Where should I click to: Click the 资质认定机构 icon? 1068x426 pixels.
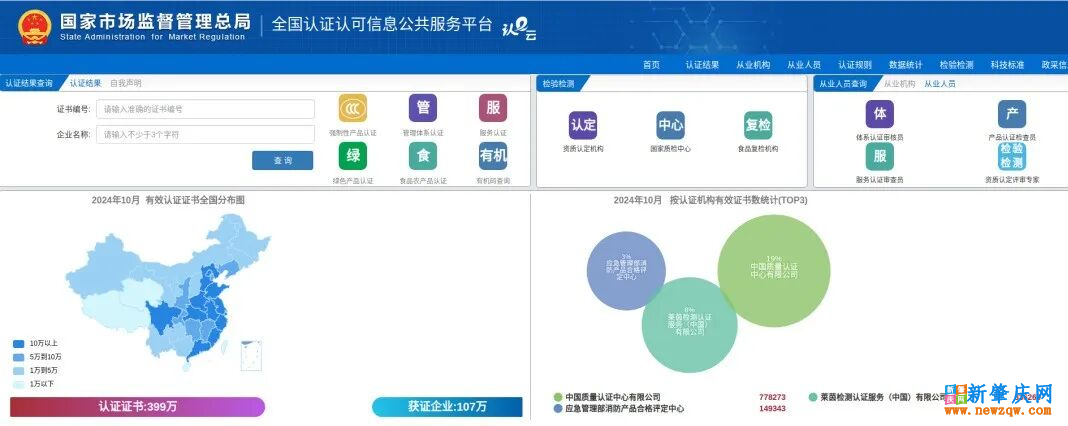click(583, 126)
